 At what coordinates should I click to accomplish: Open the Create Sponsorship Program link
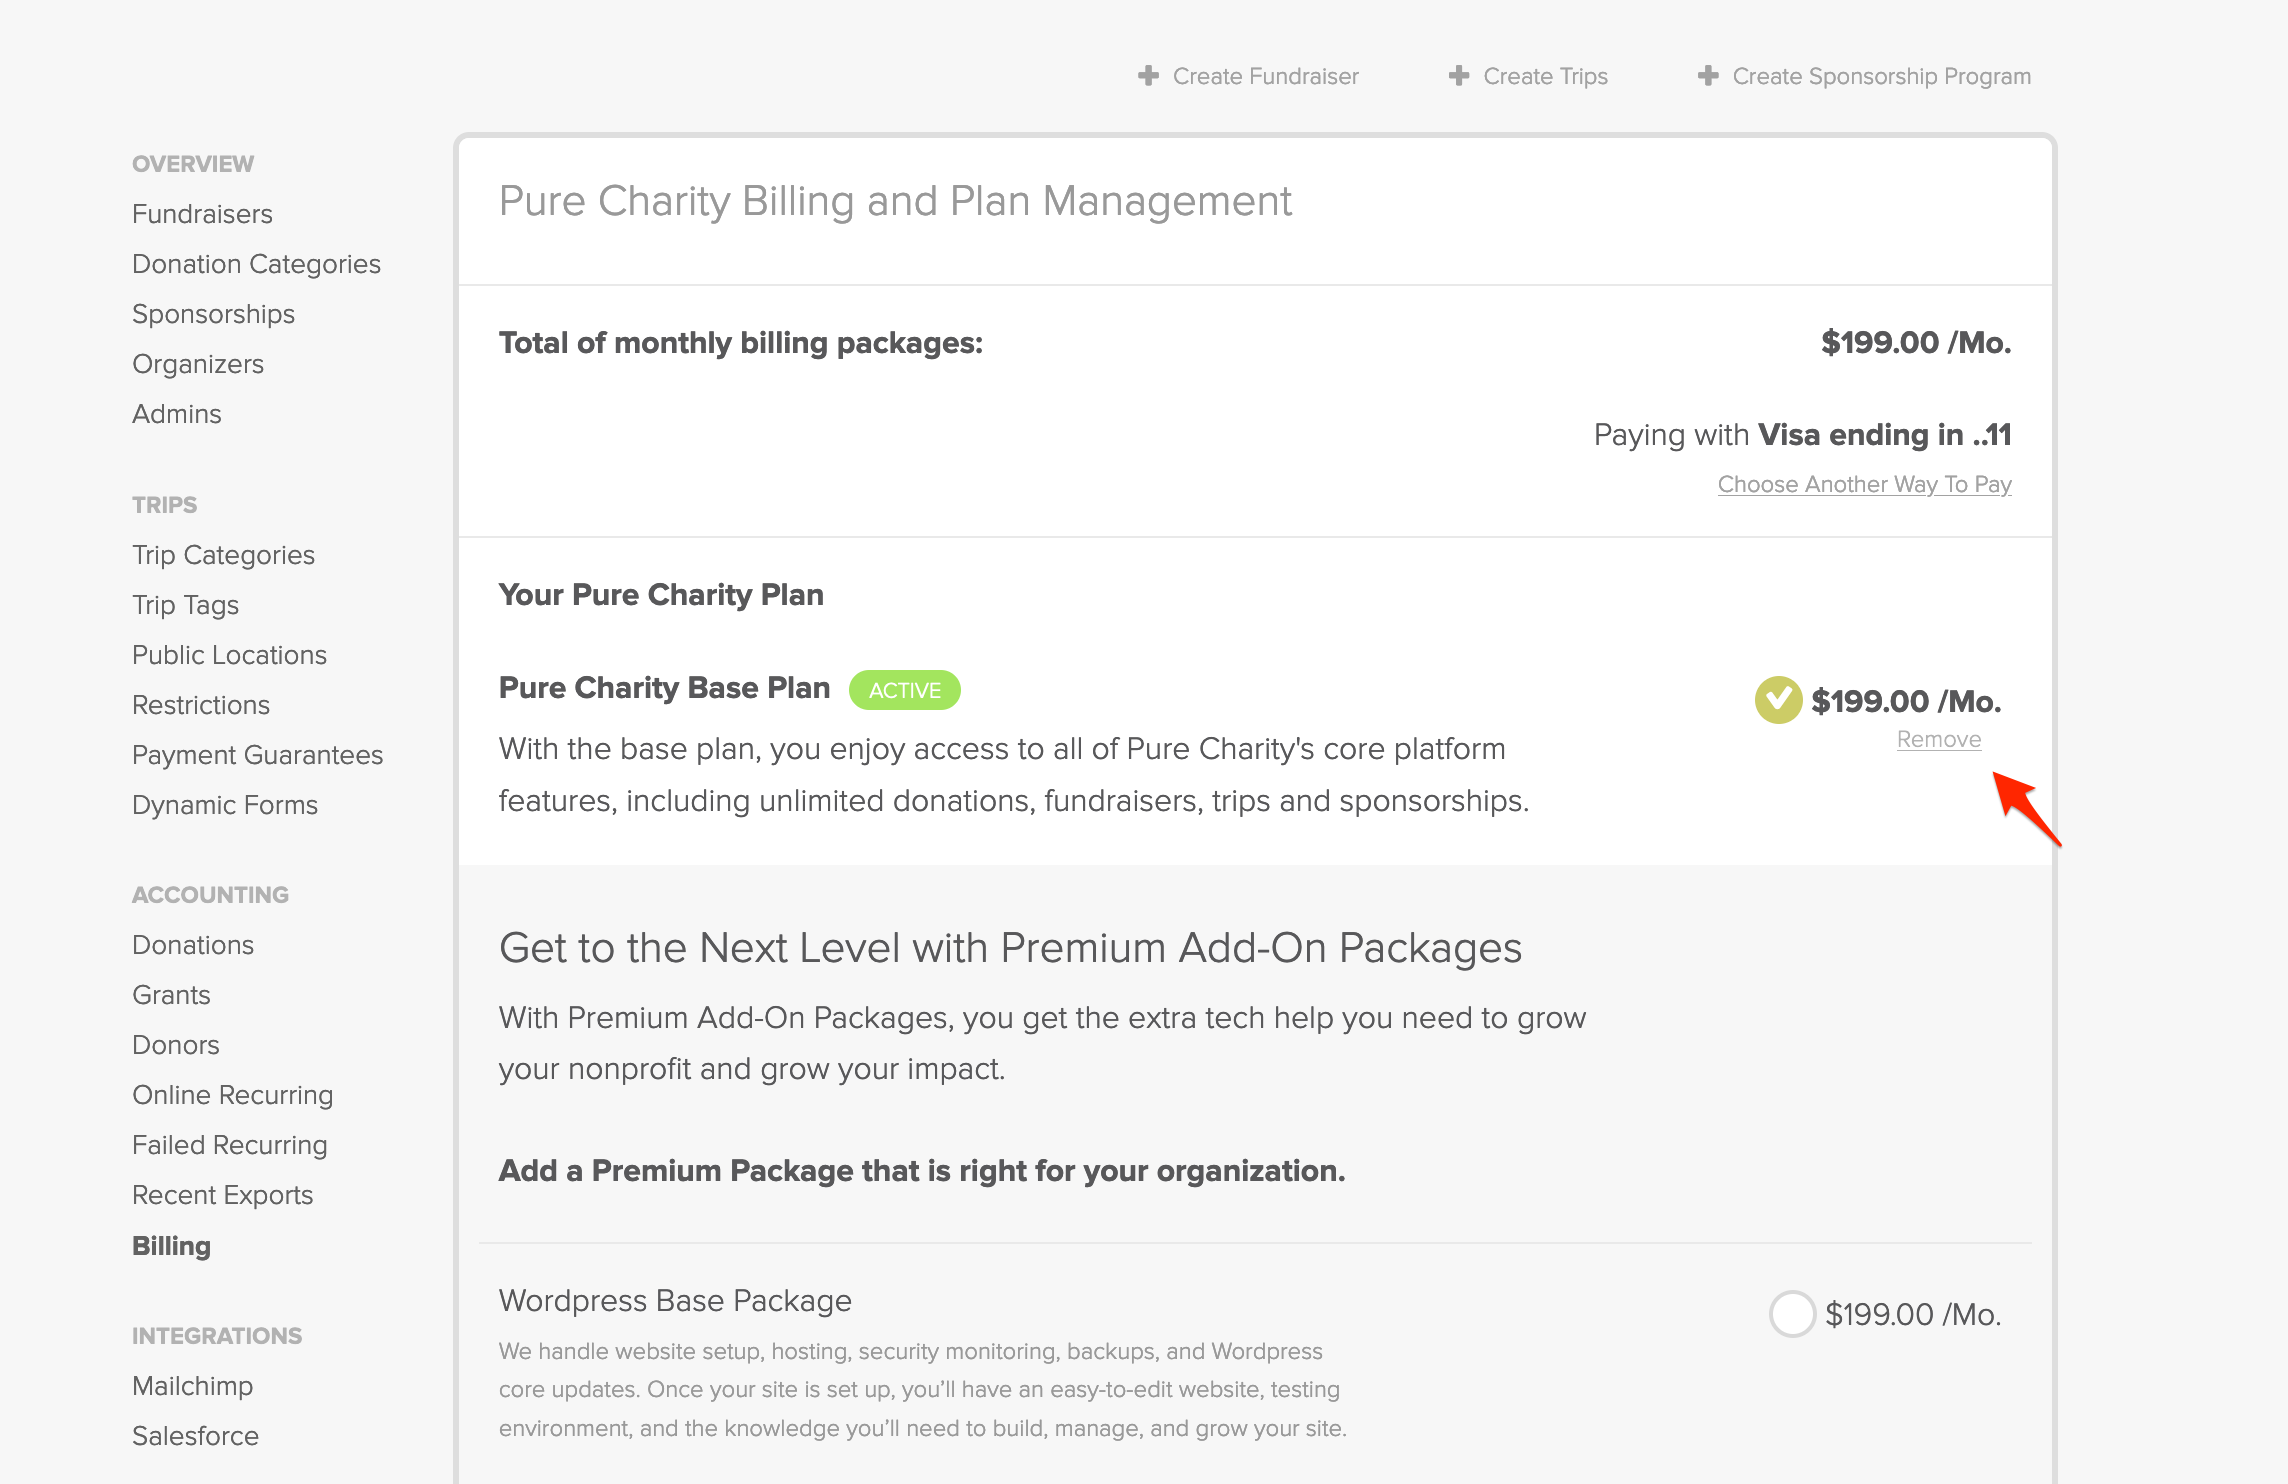[x=1881, y=76]
